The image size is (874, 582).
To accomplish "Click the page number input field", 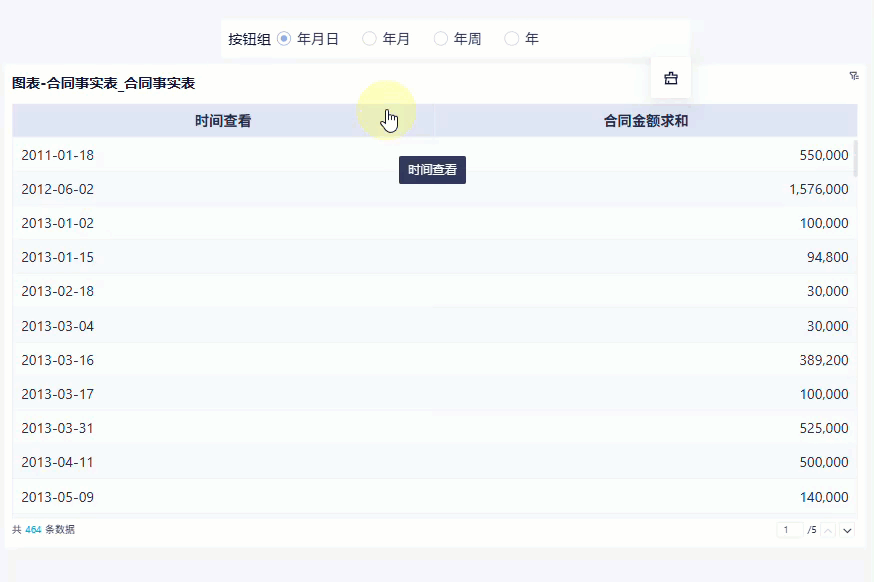I will point(789,530).
